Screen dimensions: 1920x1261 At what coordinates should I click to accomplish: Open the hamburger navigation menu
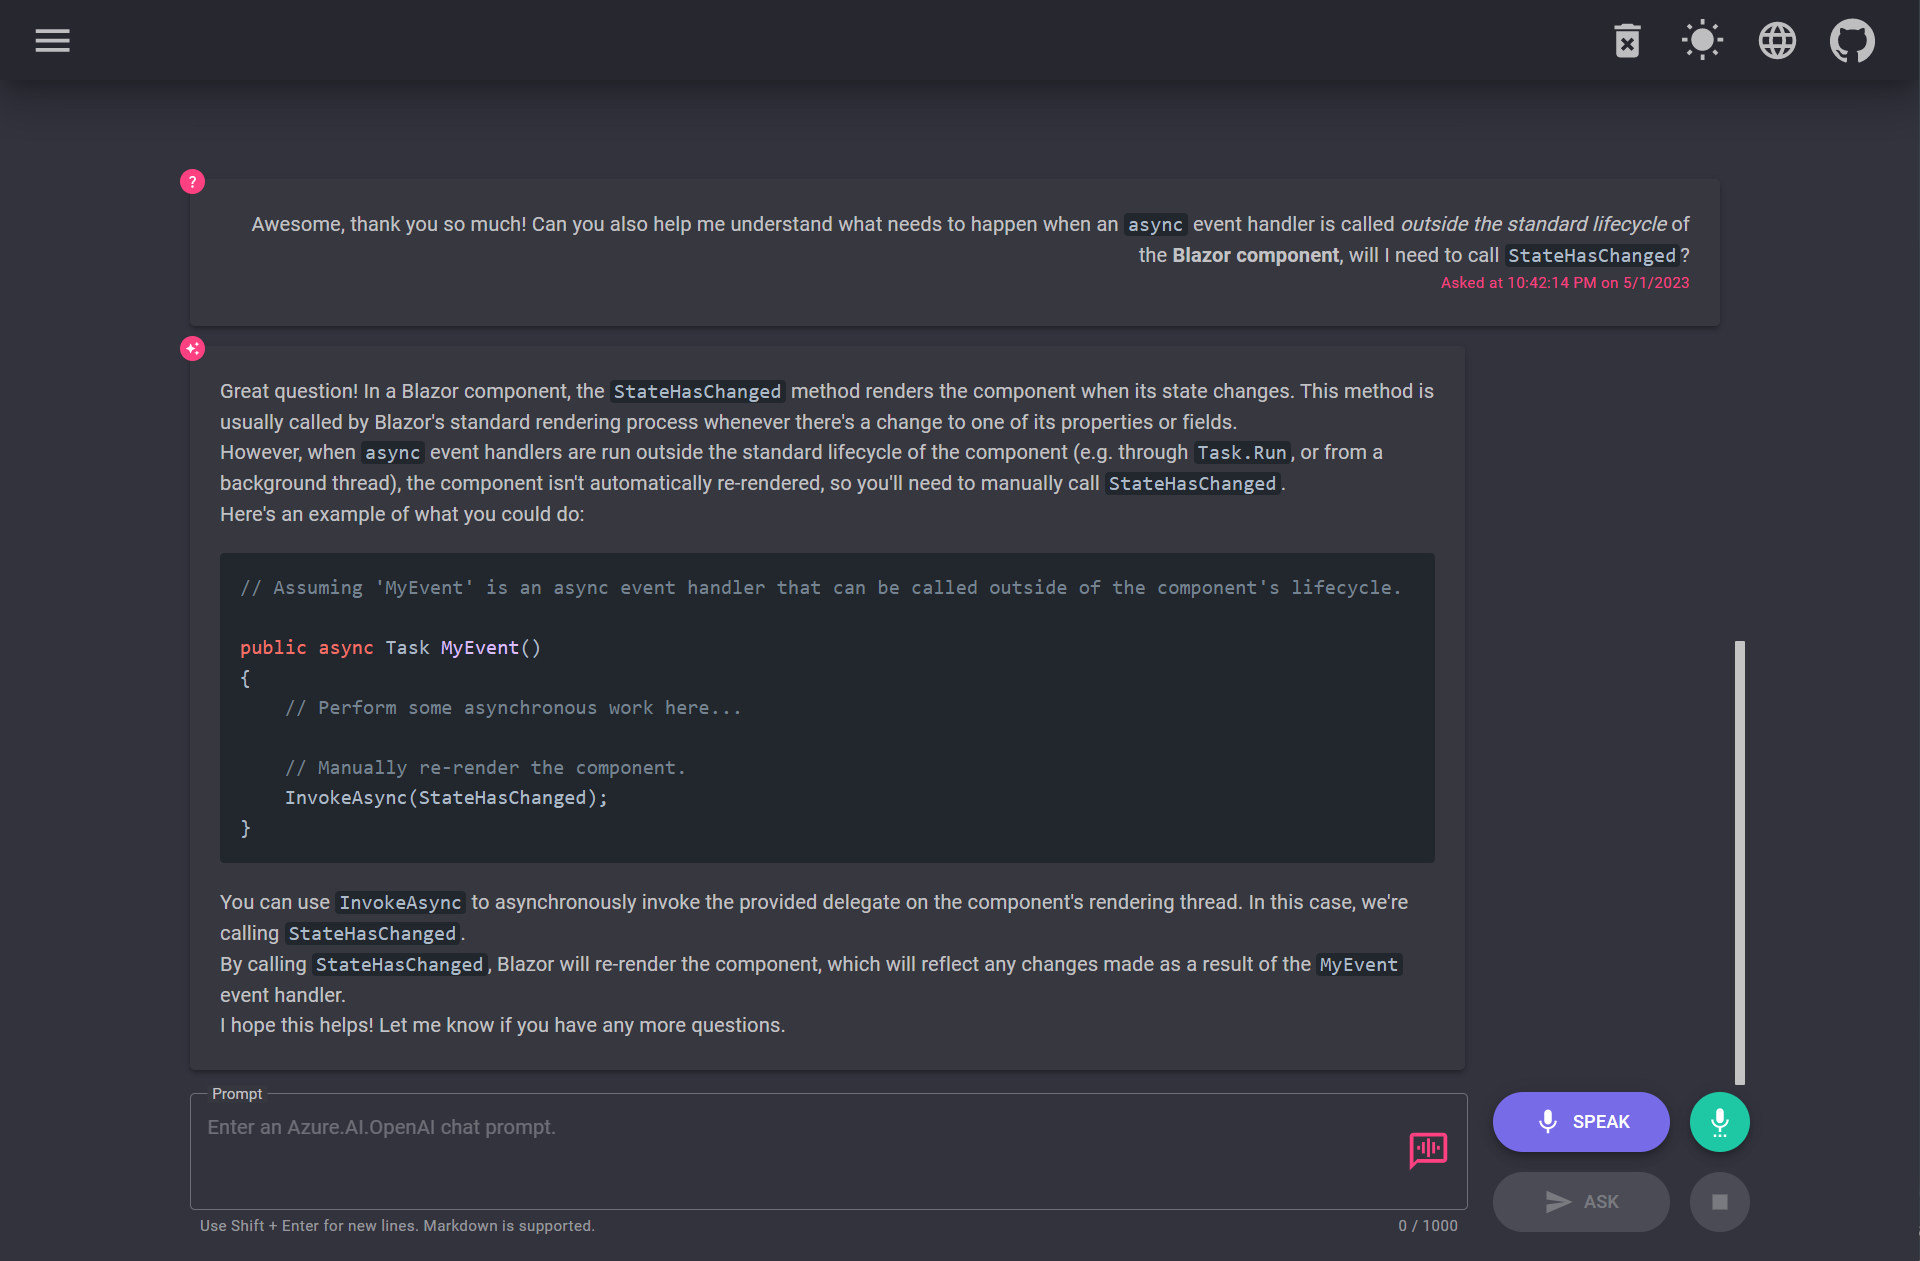(x=52, y=41)
